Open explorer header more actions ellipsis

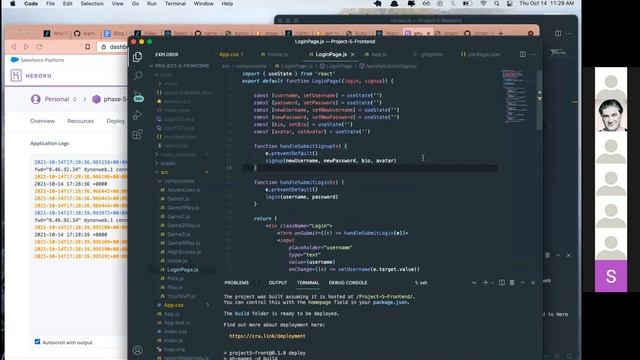(206, 54)
